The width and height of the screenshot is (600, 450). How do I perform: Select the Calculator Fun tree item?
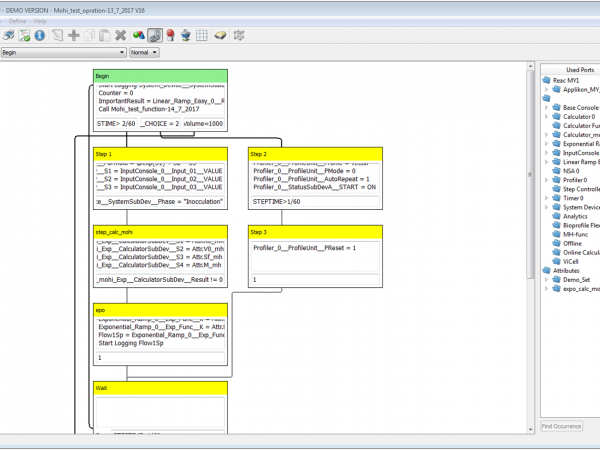click(581, 126)
